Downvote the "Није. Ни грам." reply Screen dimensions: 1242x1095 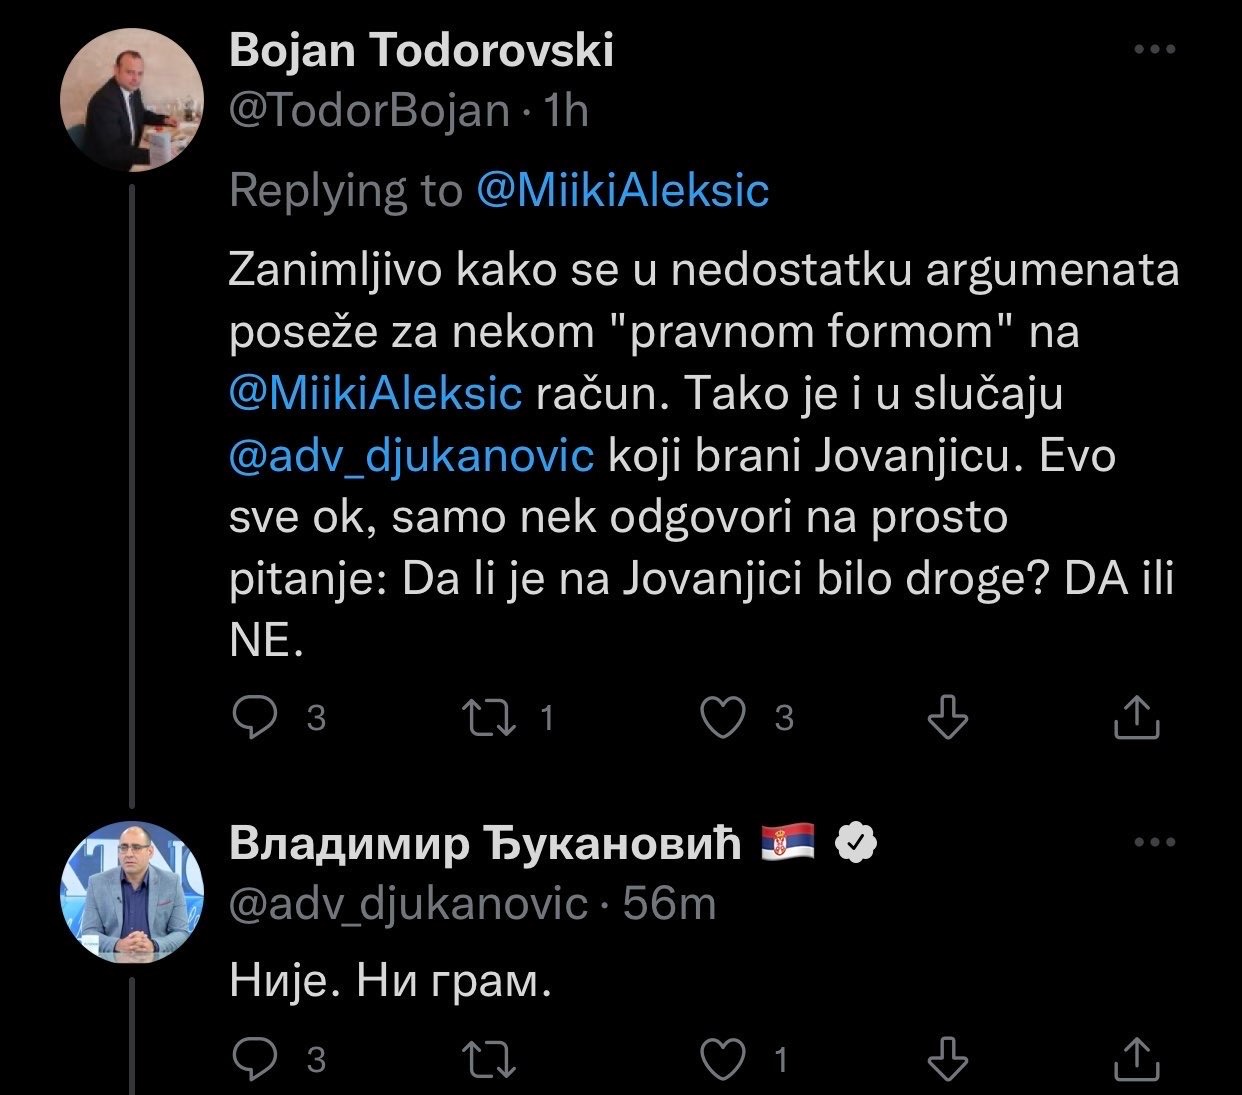[947, 1058]
